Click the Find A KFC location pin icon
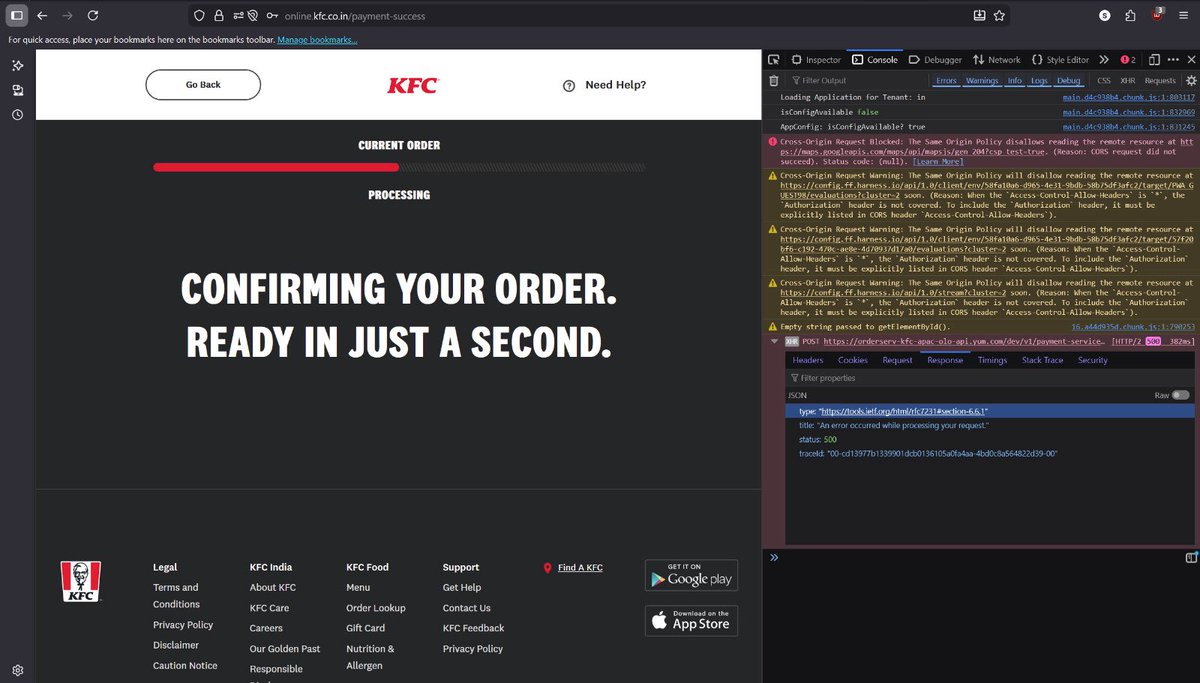Screen dimensions: 1200x683 549,566
